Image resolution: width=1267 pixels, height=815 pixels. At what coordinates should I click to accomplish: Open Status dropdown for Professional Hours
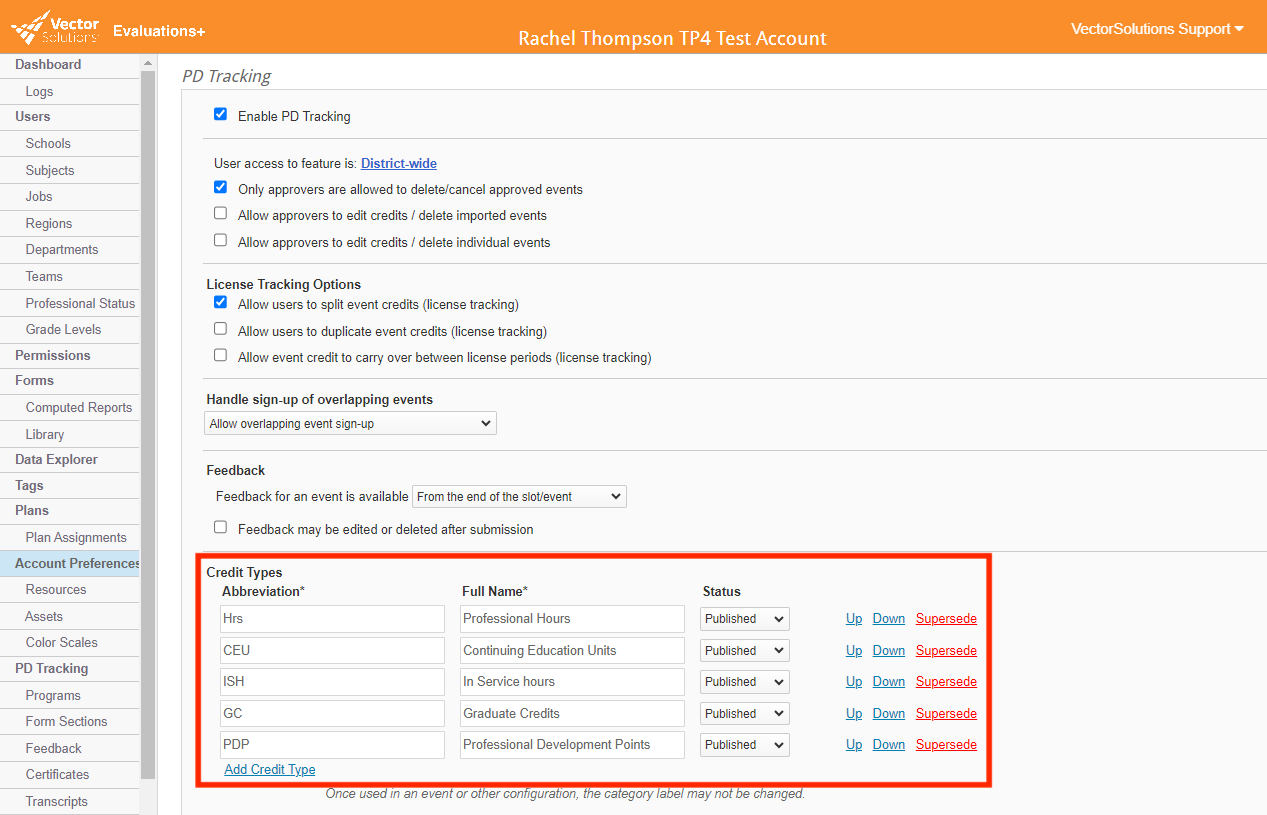point(745,619)
